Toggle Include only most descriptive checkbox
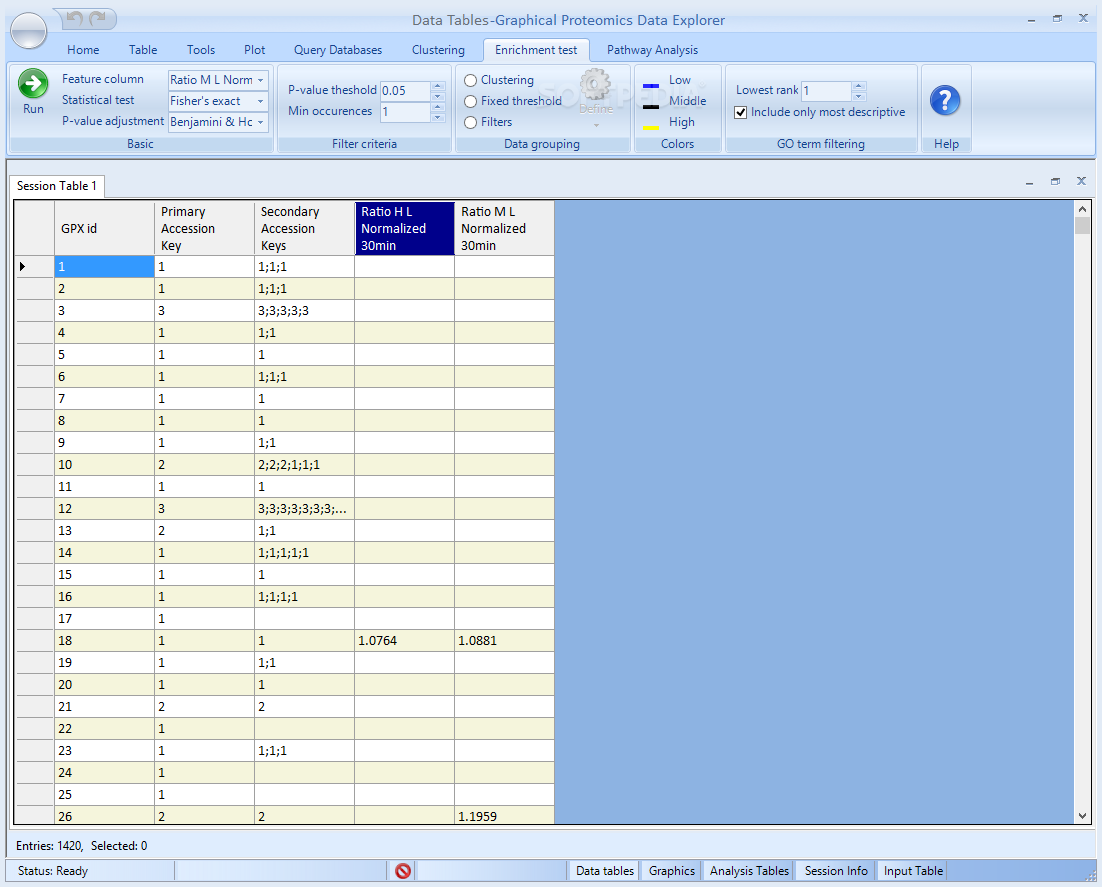This screenshot has height=887, width=1102. [x=741, y=112]
